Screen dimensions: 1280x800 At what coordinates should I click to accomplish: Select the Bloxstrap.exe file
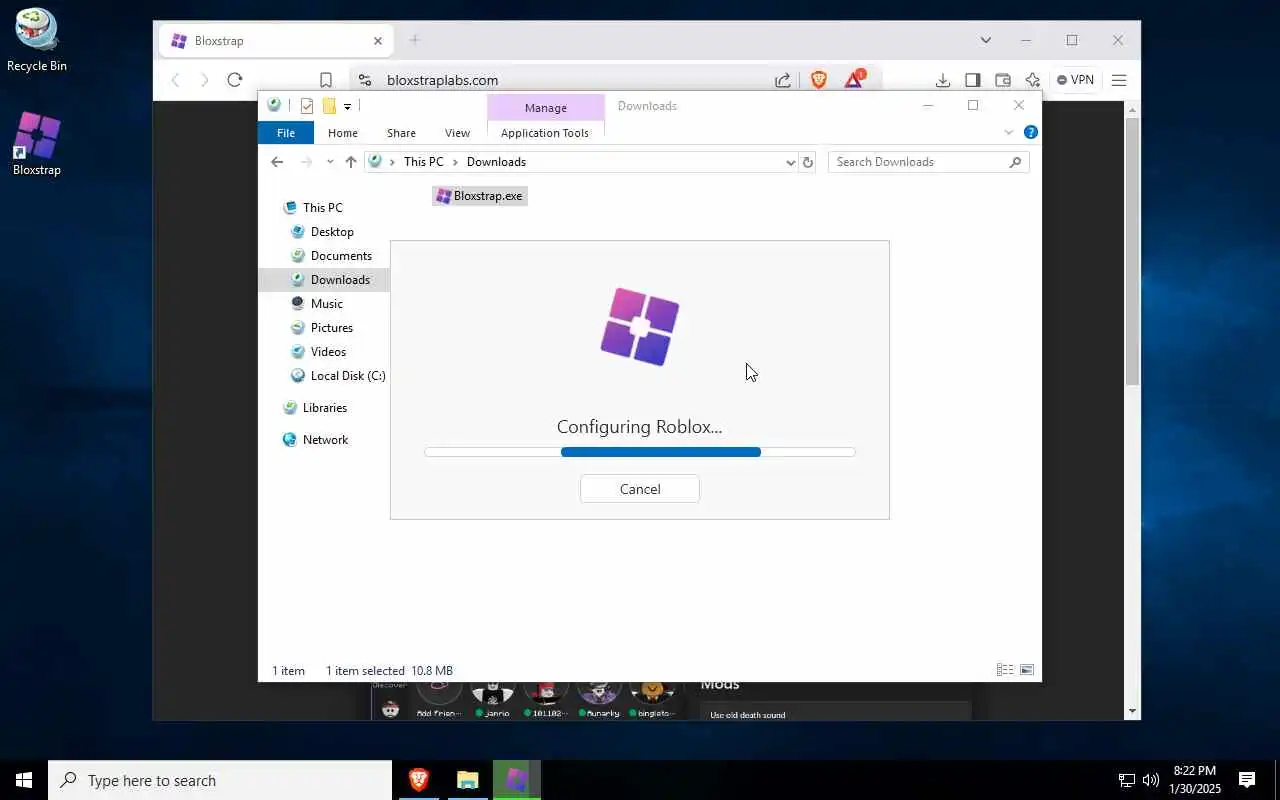pyautogui.click(x=479, y=196)
